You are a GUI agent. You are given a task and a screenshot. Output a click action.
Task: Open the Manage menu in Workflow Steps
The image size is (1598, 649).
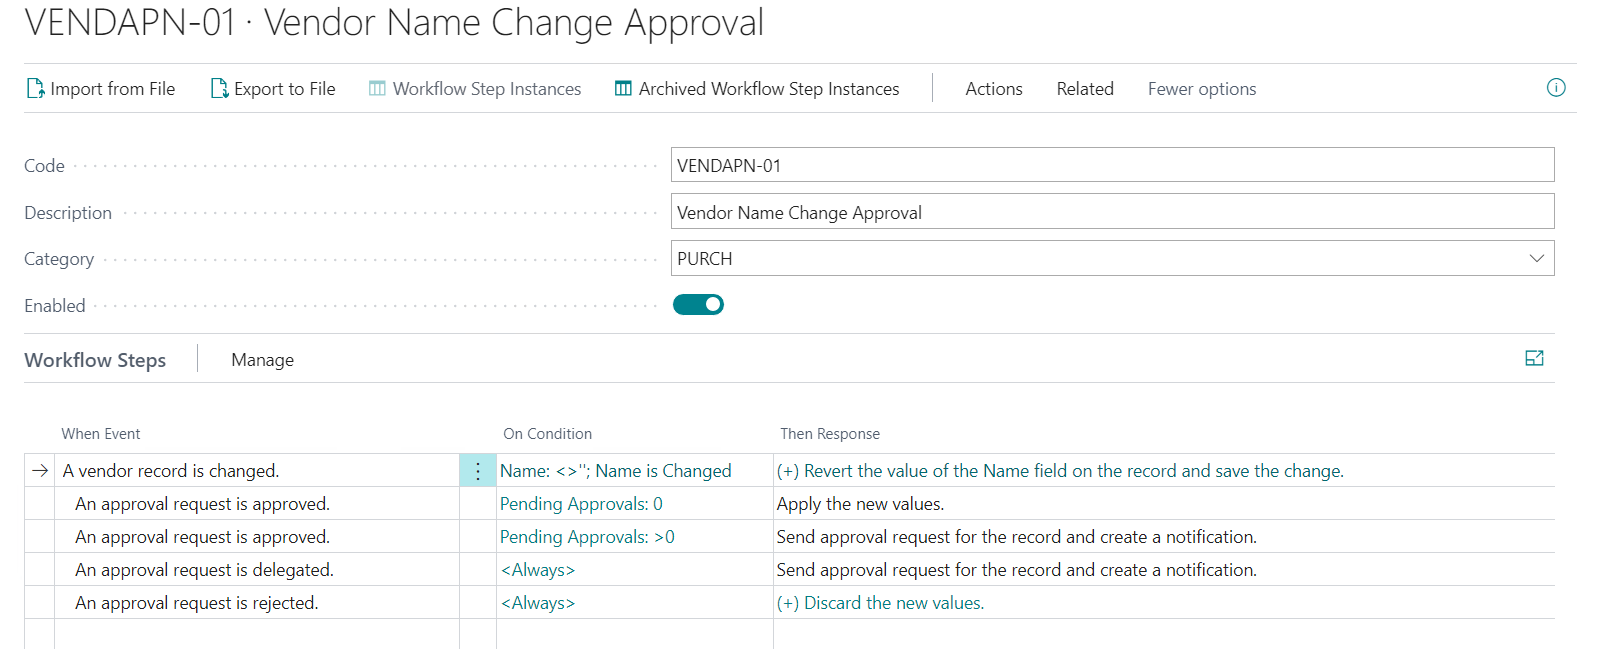tap(263, 360)
